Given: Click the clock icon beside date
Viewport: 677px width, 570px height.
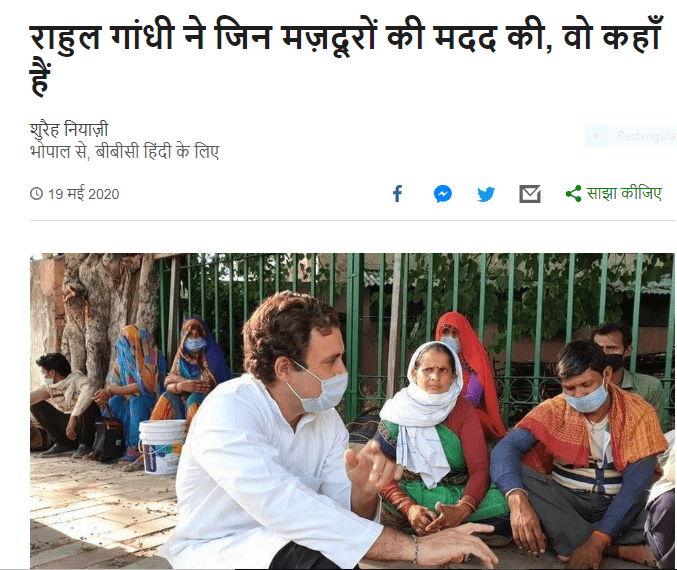Looking at the screenshot, I should pyautogui.click(x=37, y=193).
